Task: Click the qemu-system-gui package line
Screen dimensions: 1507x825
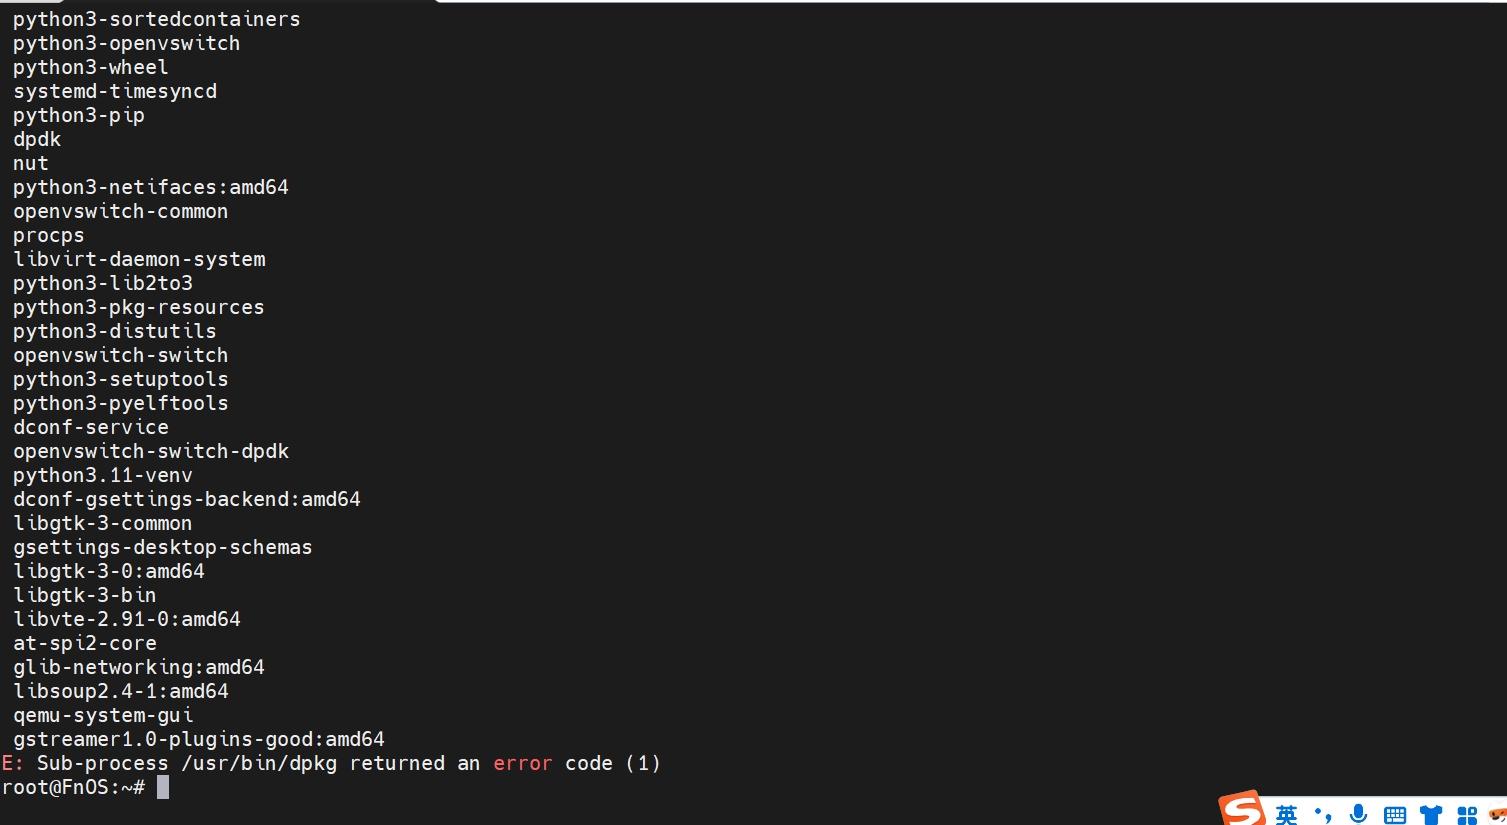Action: 103,715
